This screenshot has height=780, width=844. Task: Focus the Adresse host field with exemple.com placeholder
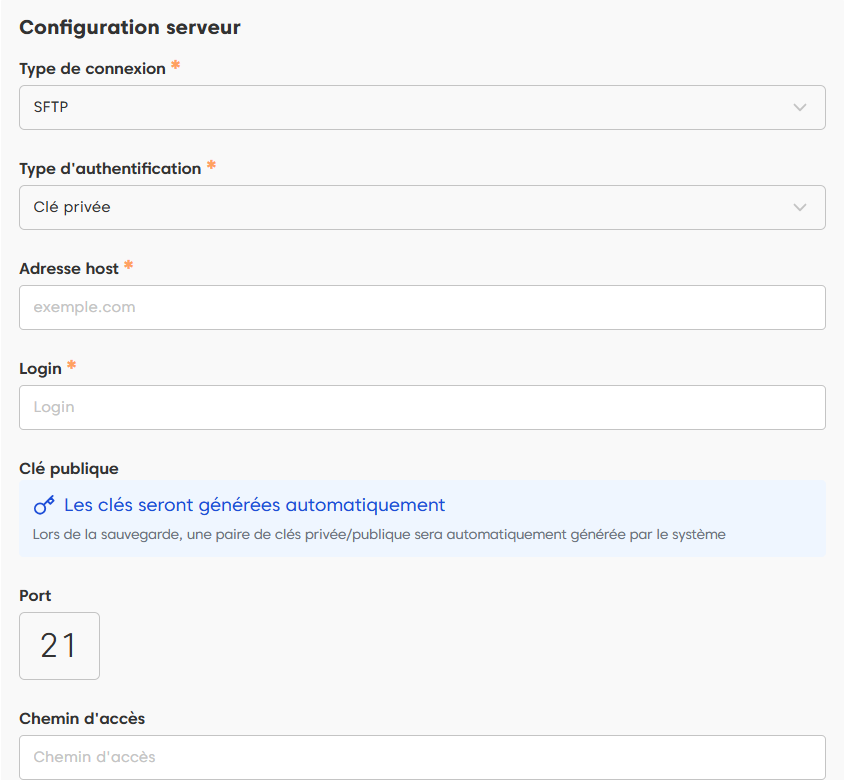pos(422,307)
